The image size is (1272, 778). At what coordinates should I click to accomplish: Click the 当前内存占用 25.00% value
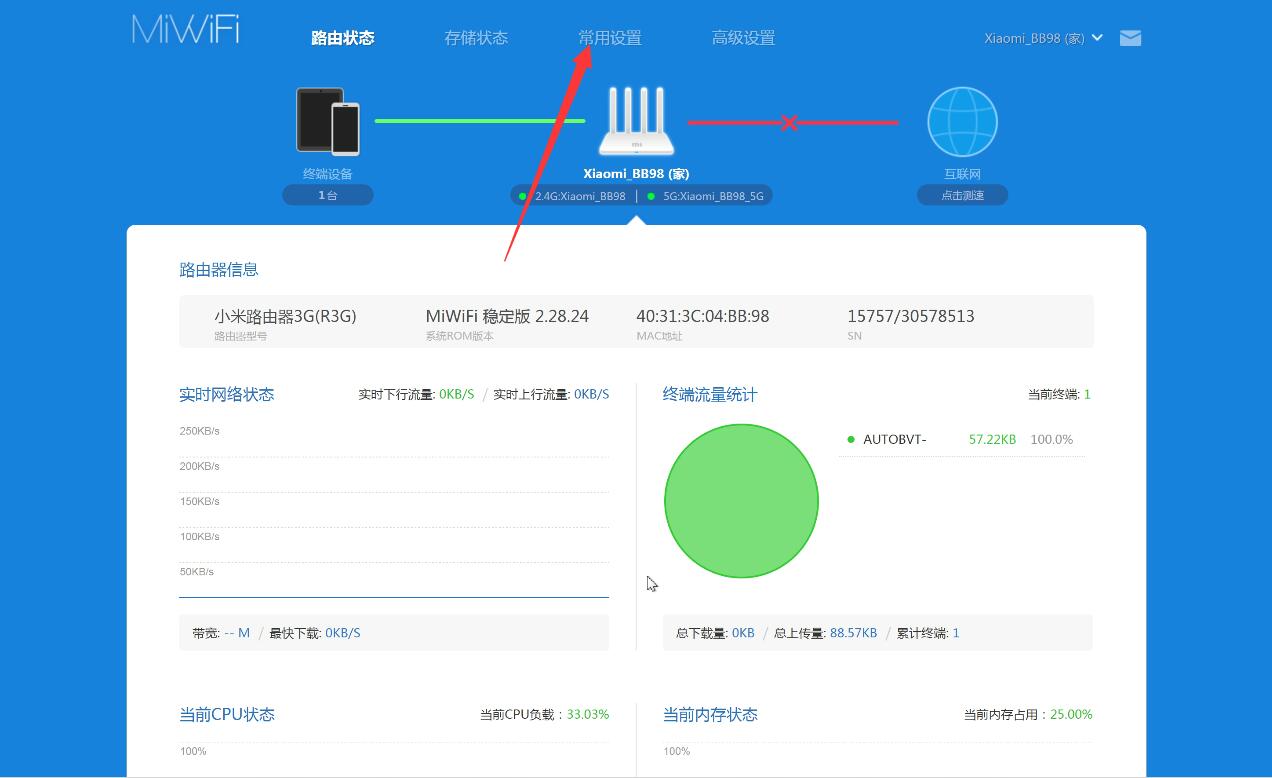pyautogui.click(x=1071, y=714)
